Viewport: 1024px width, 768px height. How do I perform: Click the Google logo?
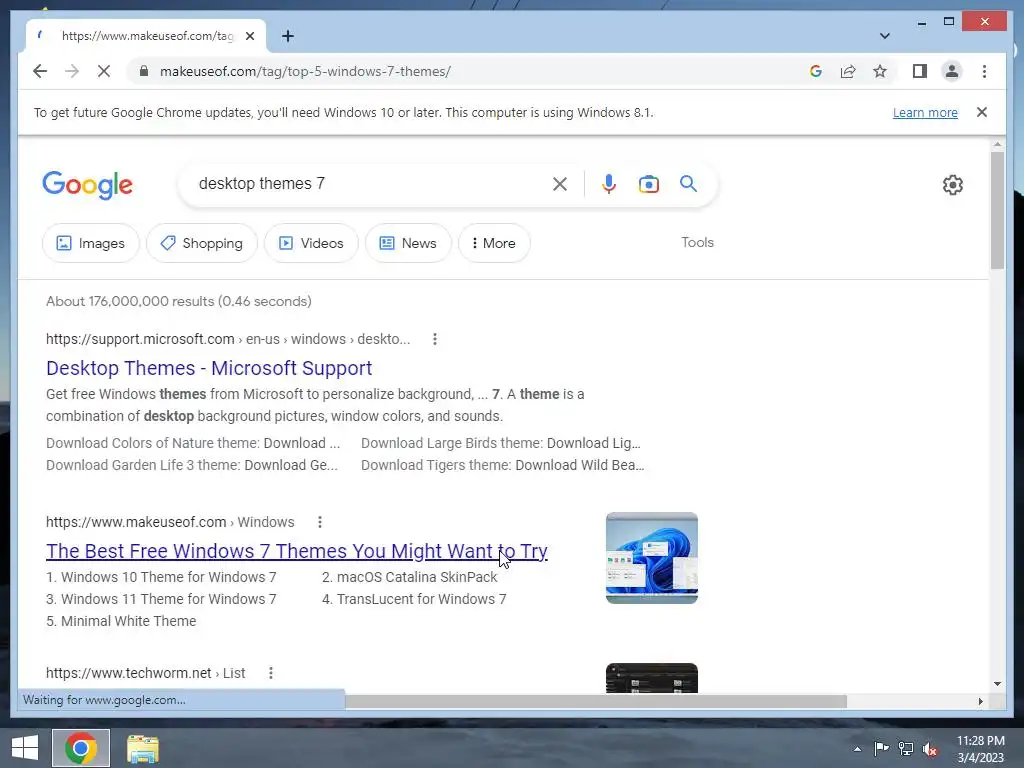point(88,185)
